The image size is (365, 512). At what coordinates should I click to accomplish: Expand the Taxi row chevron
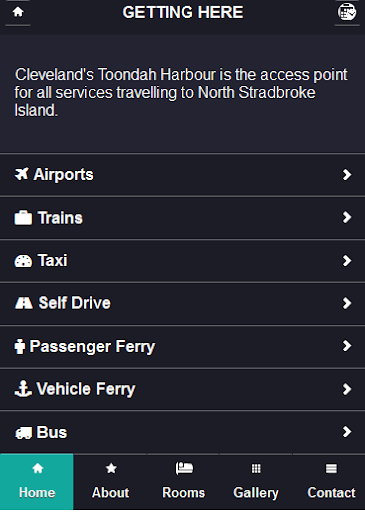click(347, 260)
